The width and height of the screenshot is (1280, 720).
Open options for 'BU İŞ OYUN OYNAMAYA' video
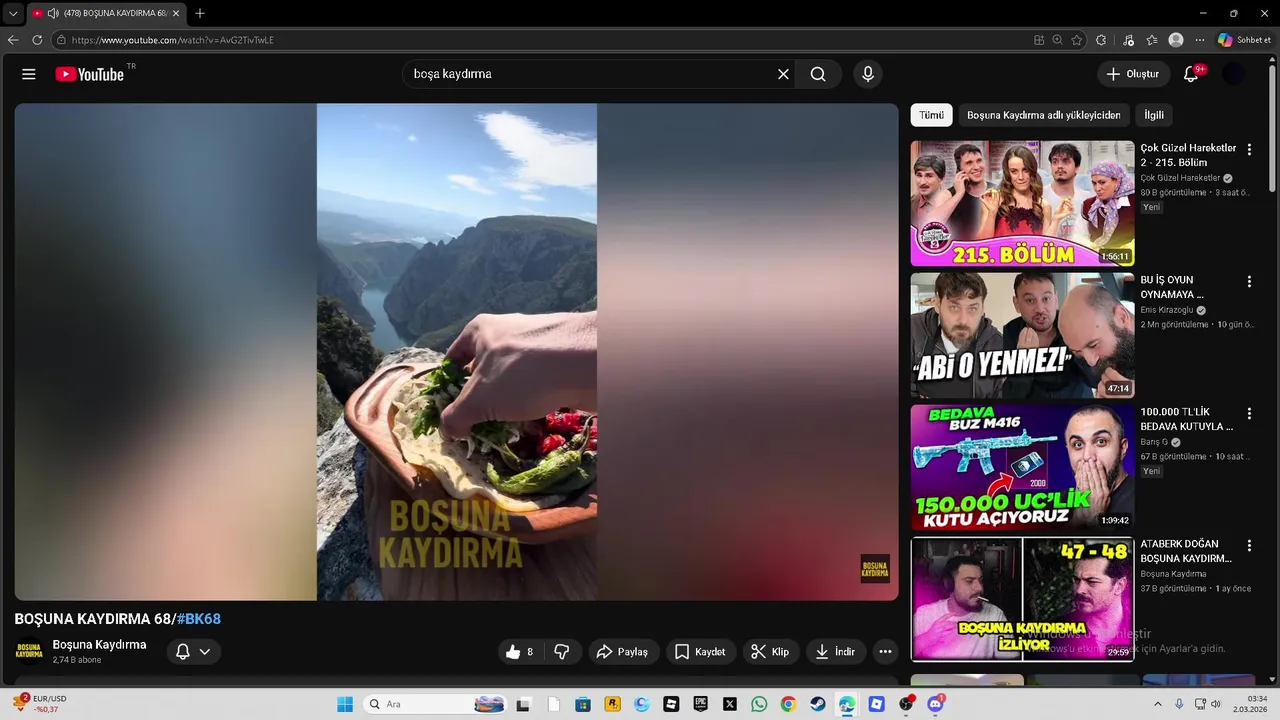(1249, 282)
